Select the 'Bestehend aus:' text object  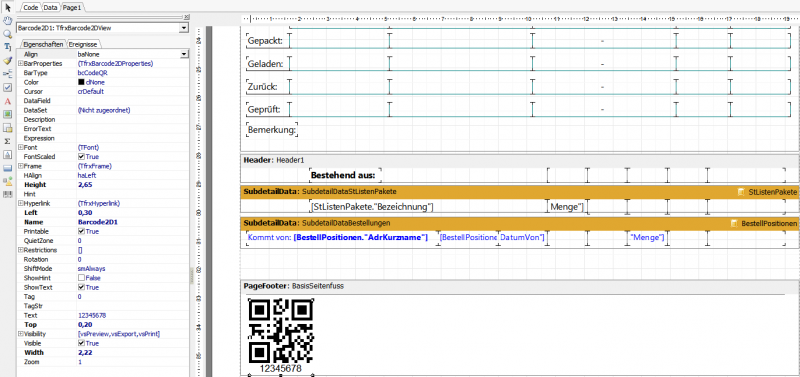point(346,175)
